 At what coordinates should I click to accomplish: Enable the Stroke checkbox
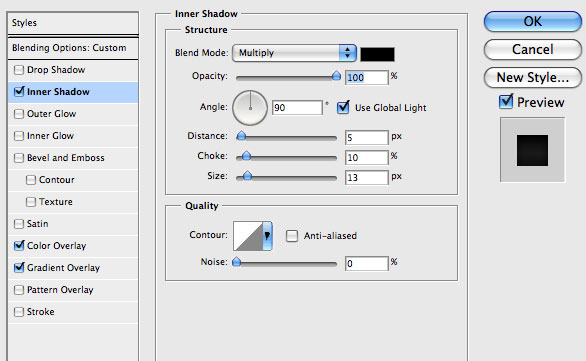[x=19, y=312]
